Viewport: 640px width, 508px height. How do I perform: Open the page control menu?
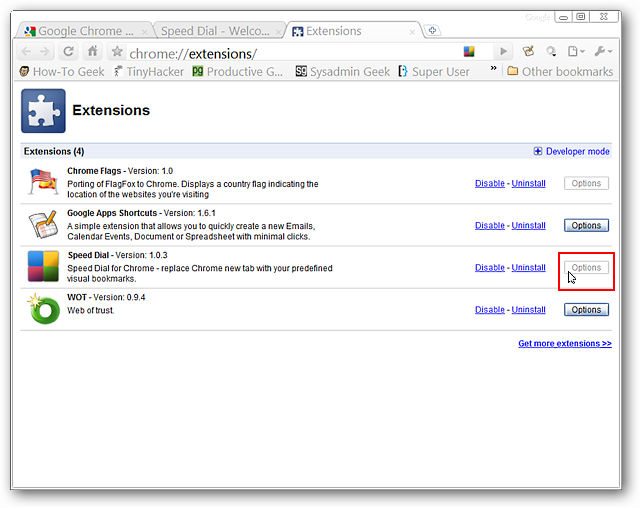[x=575, y=52]
